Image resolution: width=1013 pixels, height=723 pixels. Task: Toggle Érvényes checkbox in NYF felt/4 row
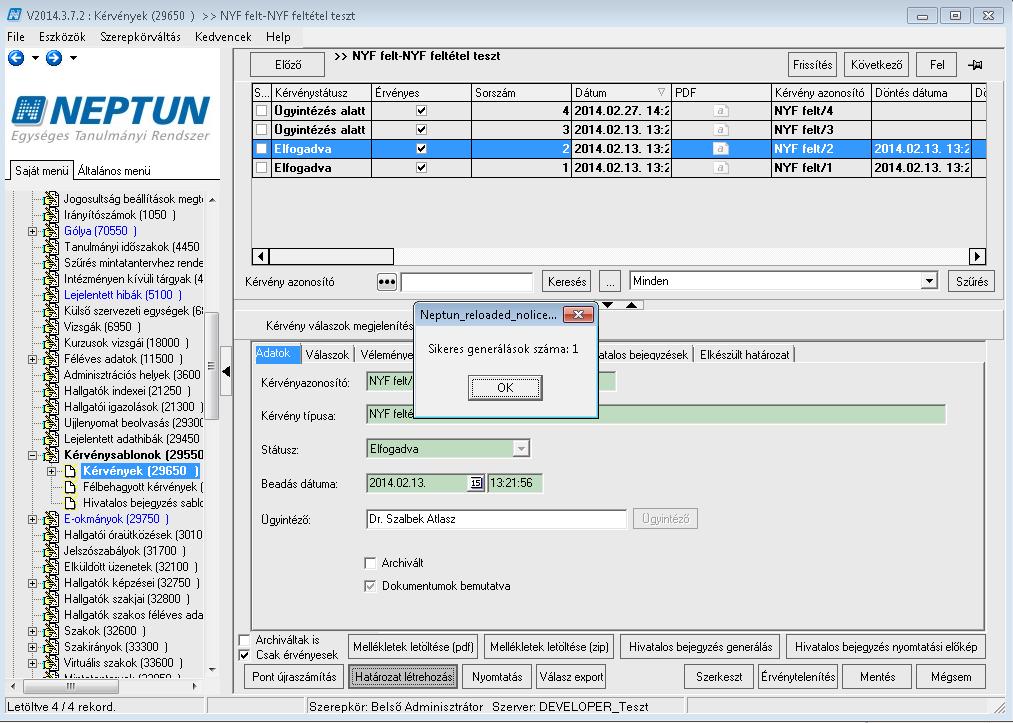click(x=421, y=111)
